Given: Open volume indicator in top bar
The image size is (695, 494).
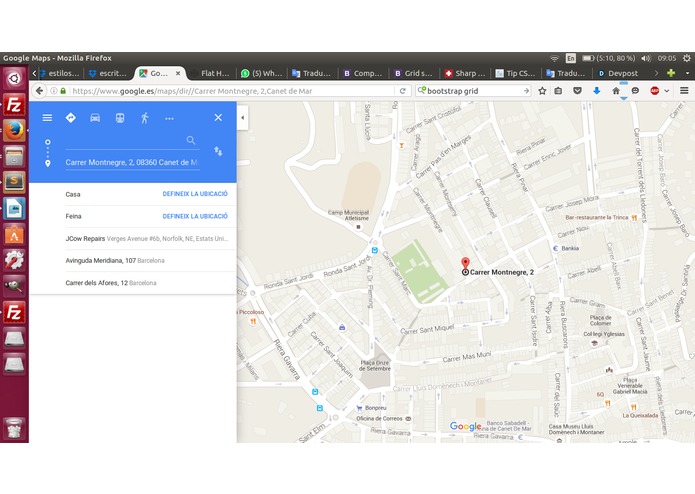Looking at the screenshot, I should pos(645,58).
